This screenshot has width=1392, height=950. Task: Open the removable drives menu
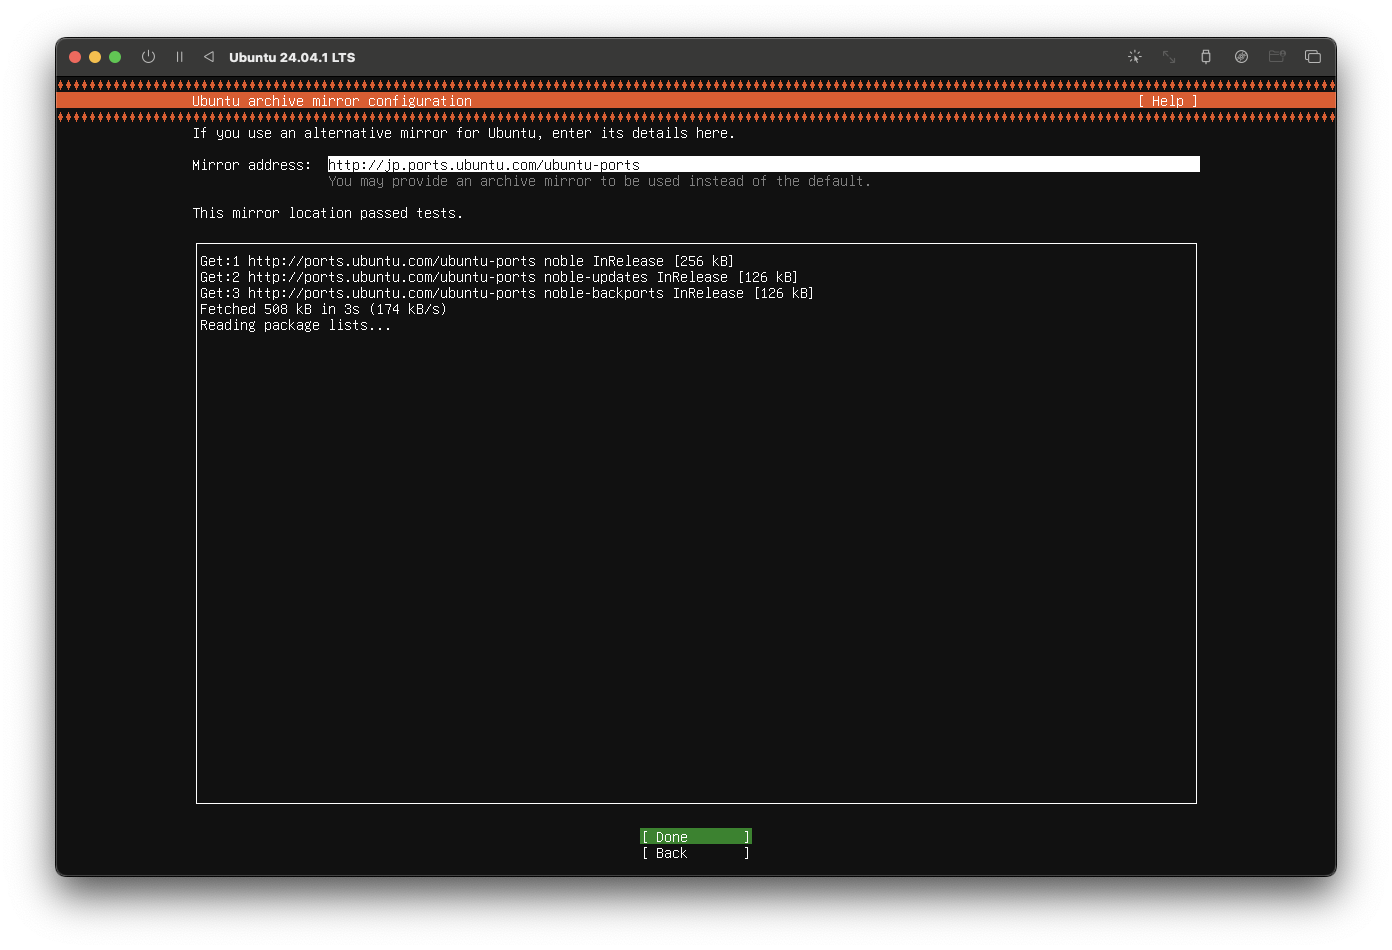(x=1241, y=57)
